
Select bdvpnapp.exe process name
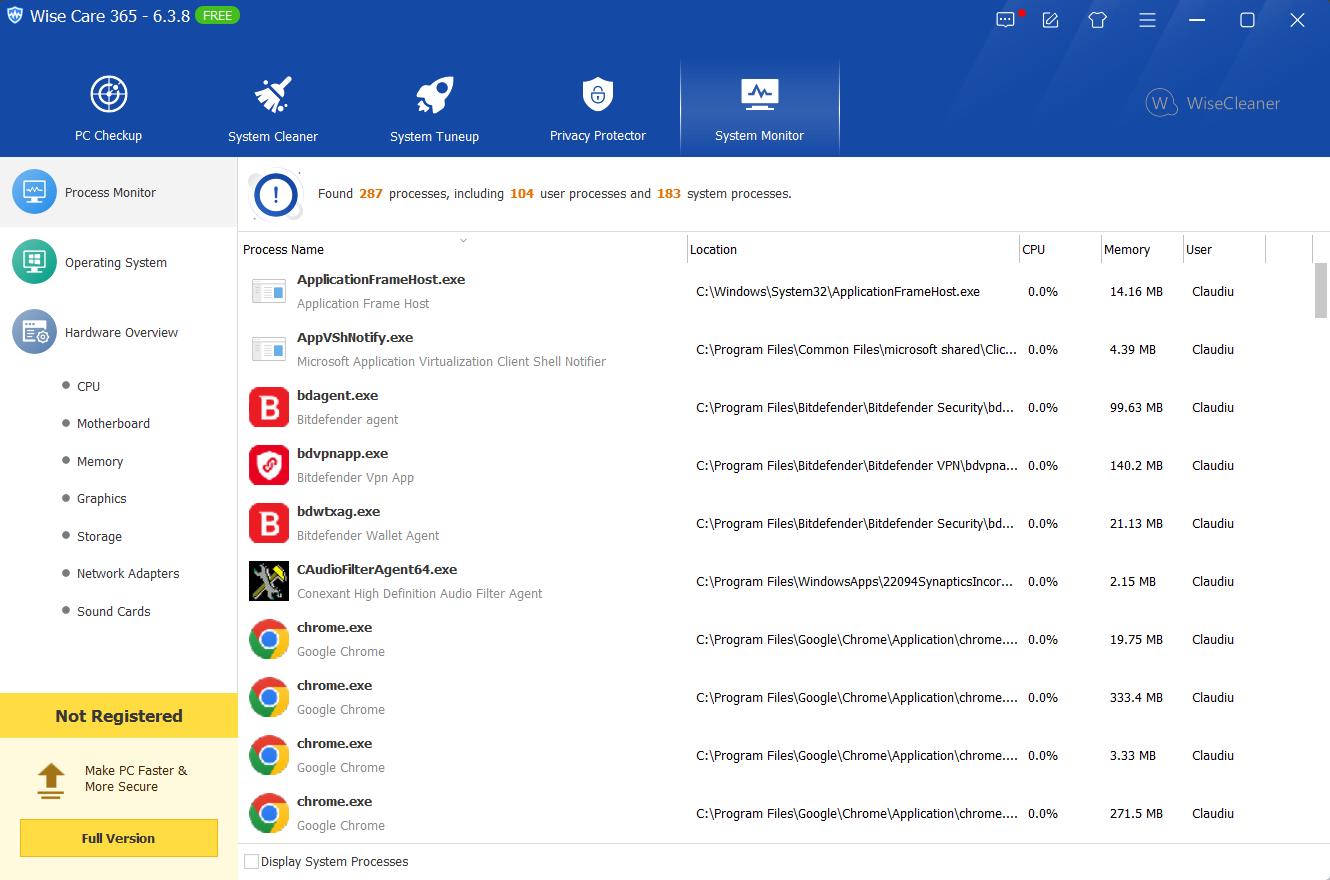tap(342, 453)
